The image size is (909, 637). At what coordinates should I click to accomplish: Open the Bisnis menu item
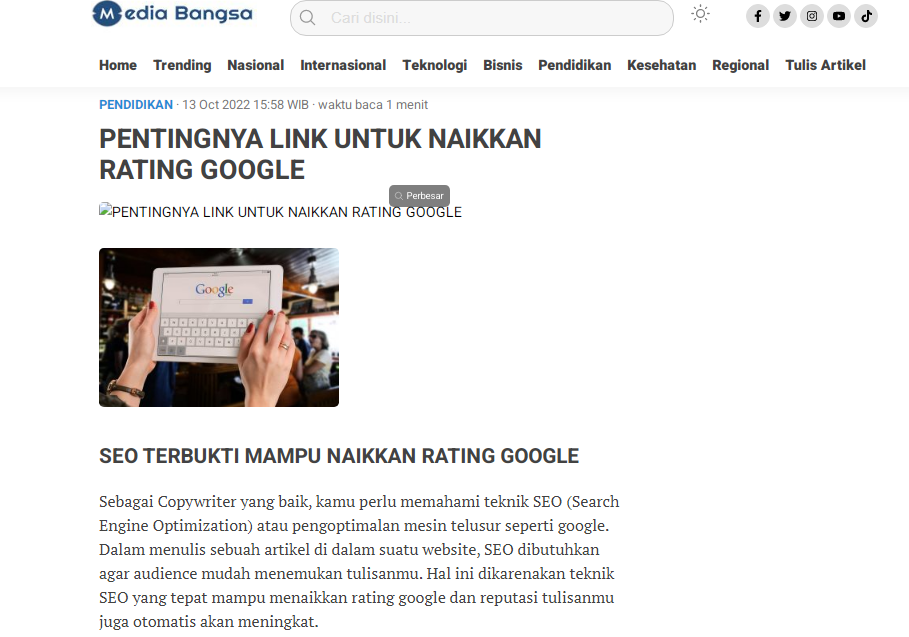pos(502,65)
